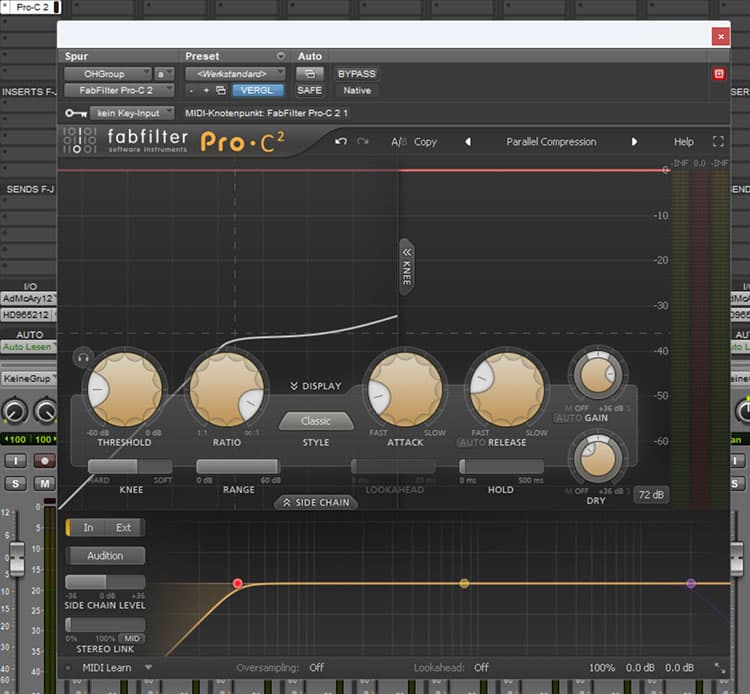
Task: Click the key input icon
Action: coord(76,113)
